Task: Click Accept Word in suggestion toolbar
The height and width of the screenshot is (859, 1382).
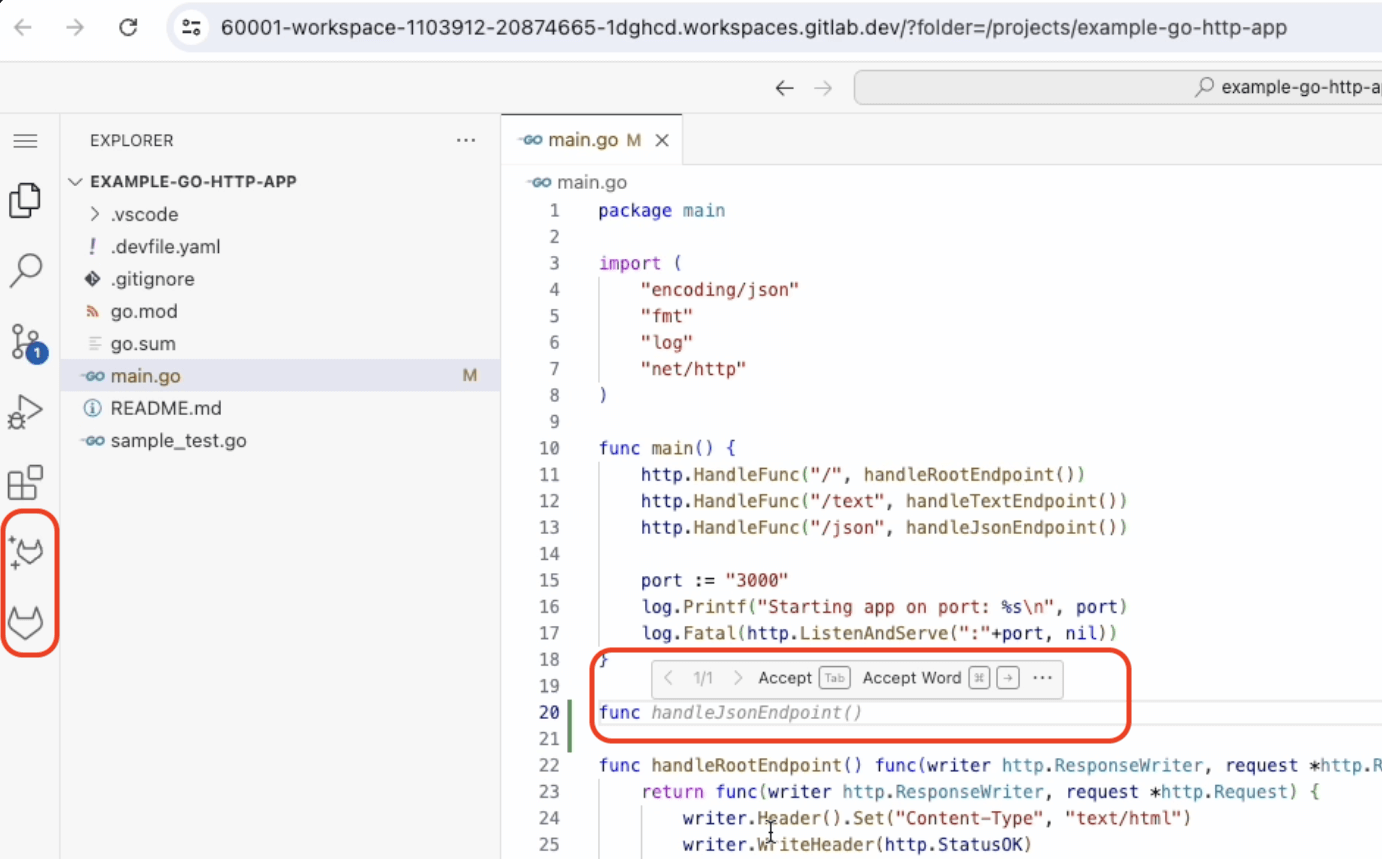Action: (x=911, y=678)
